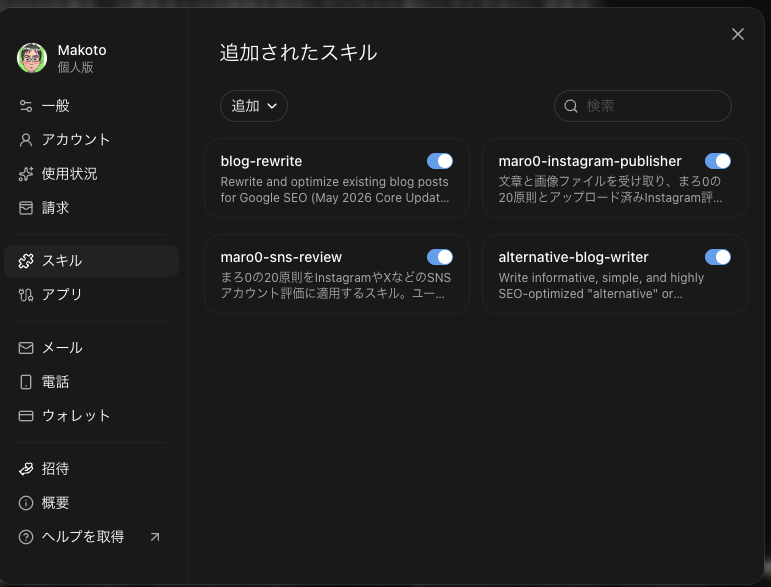Click the billing icon beside 請求
This screenshot has height=587, width=771.
coord(26,208)
